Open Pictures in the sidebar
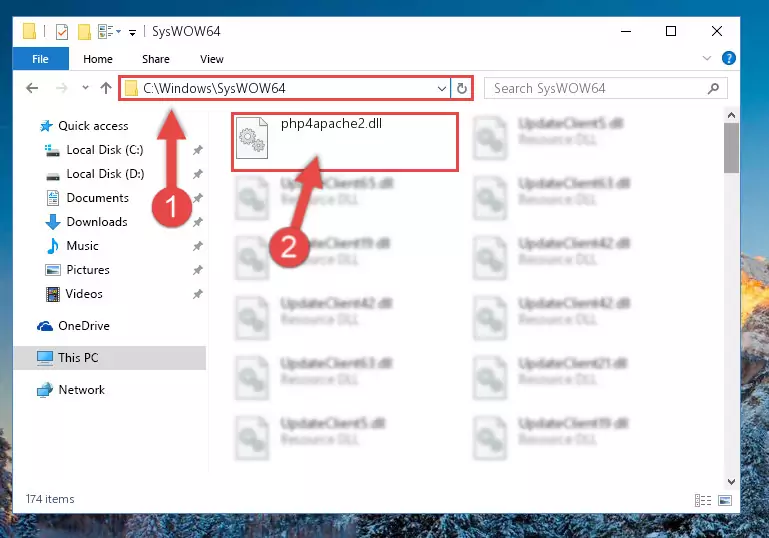The height and width of the screenshot is (538, 769). click(x=88, y=270)
